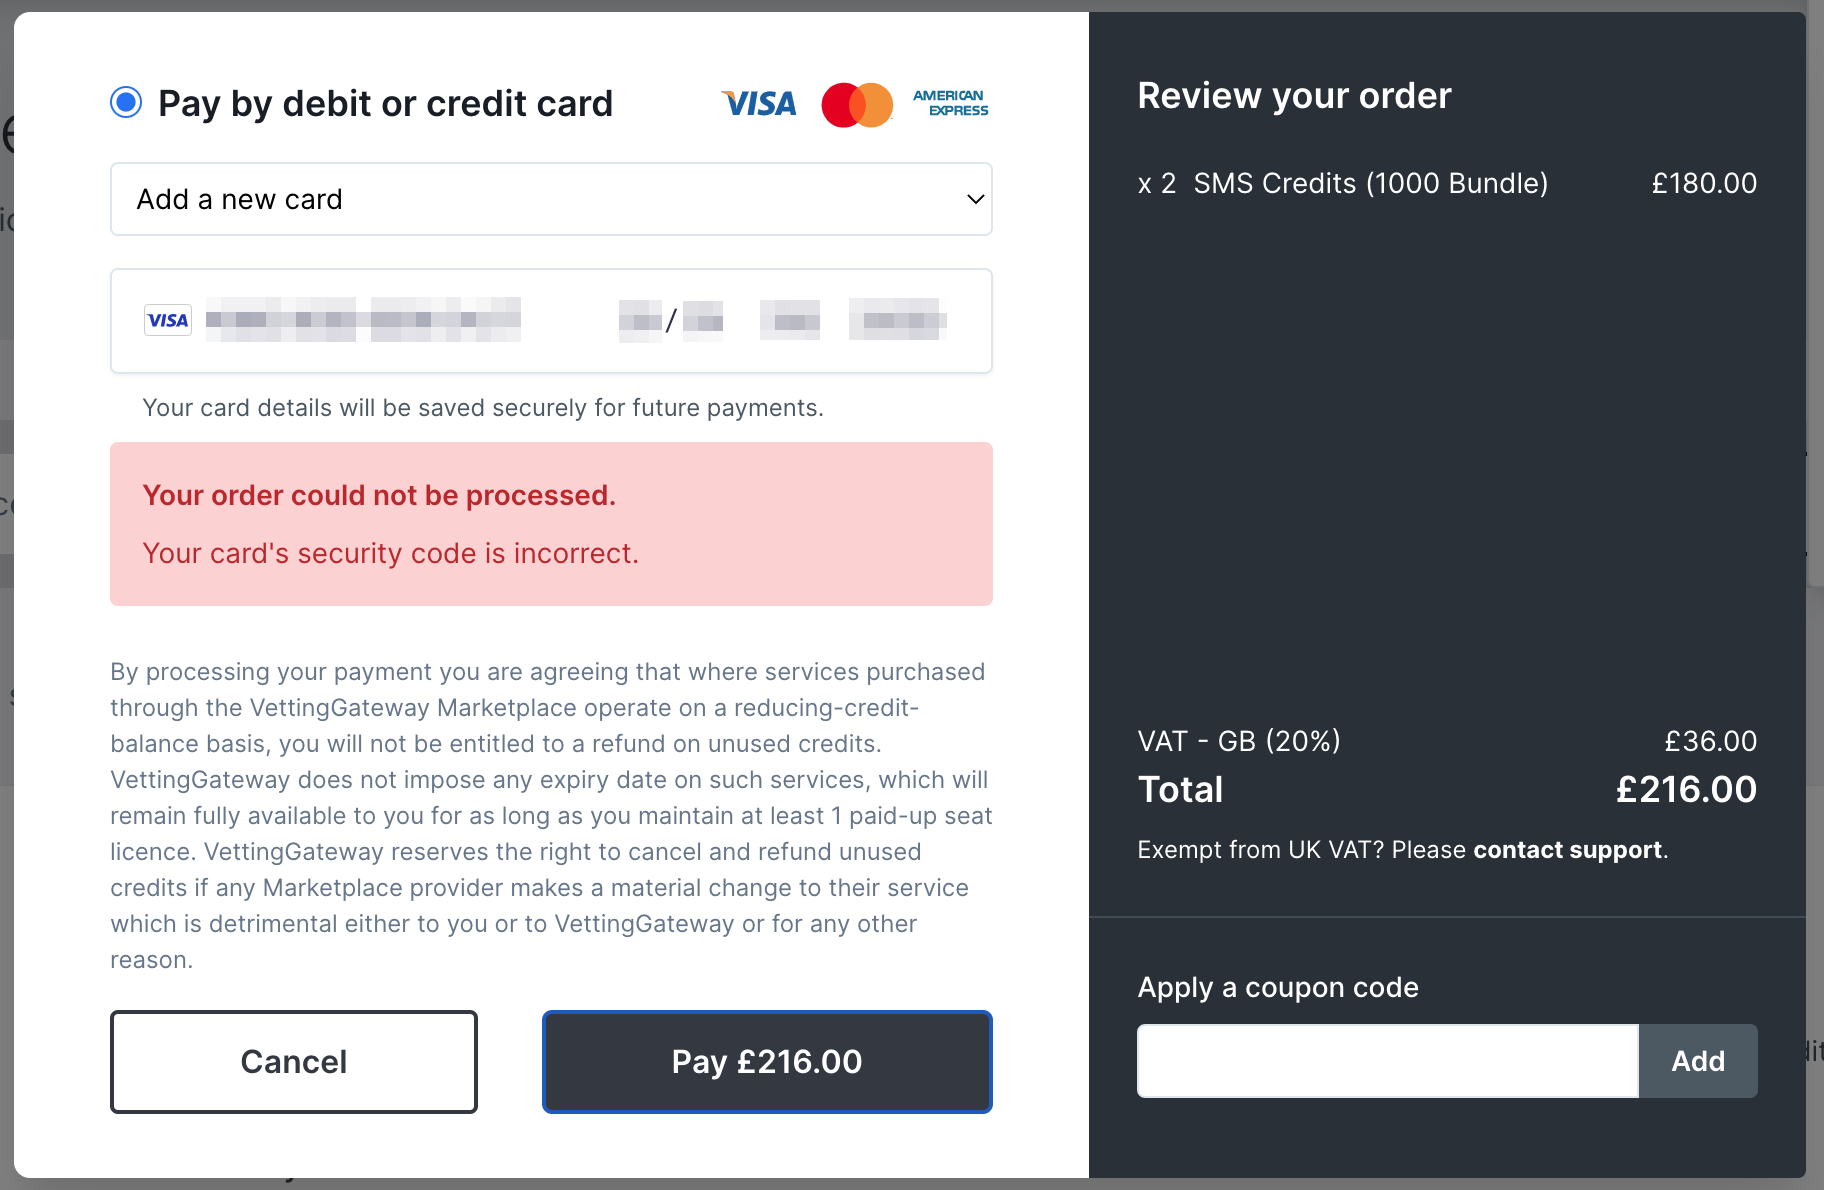Click the incorrect security code error message
Image resolution: width=1824 pixels, height=1190 pixels.
[x=390, y=554]
